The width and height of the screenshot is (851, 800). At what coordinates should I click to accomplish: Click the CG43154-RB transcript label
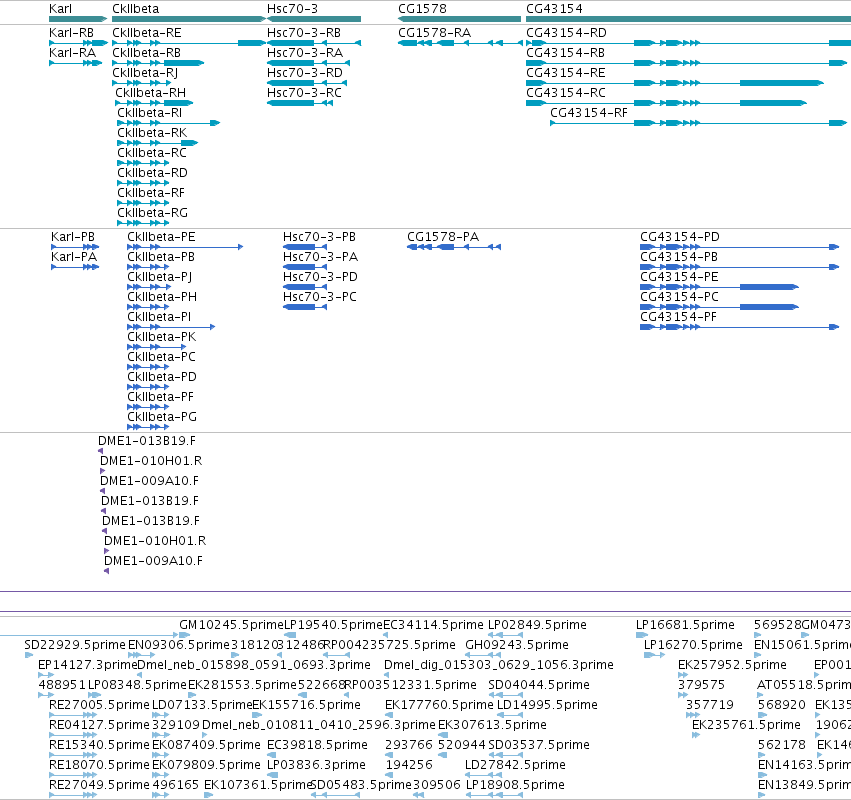[x=566, y=53]
